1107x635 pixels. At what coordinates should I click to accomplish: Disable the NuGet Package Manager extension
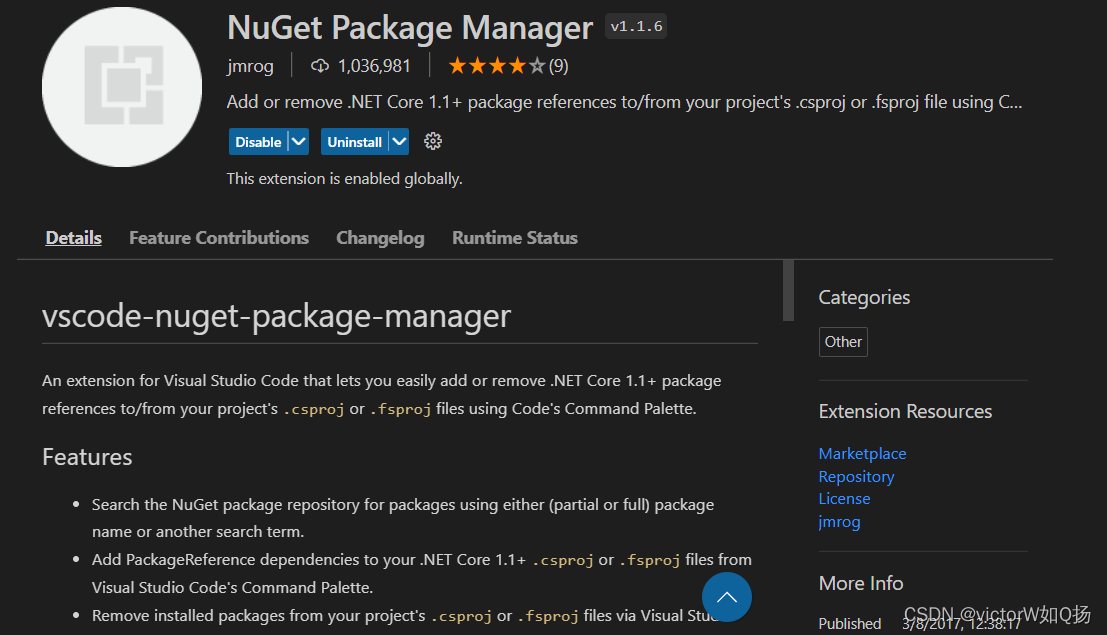point(258,142)
